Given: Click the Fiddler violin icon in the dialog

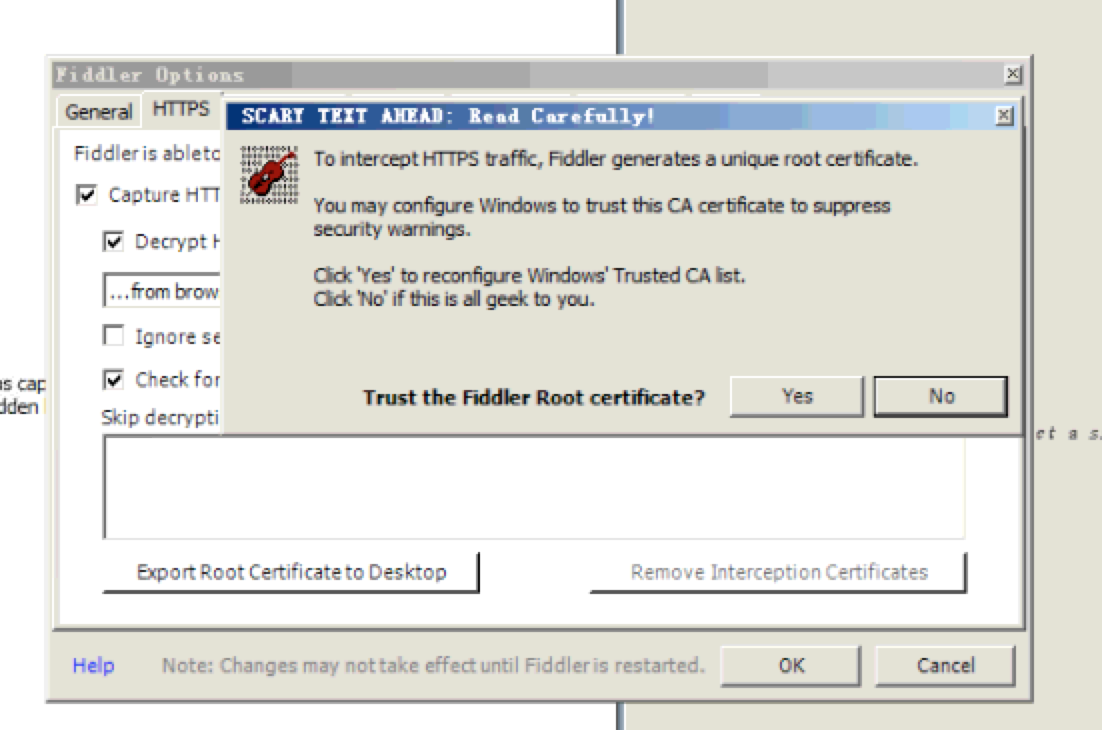Looking at the screenshot, I should coord(269,175).
